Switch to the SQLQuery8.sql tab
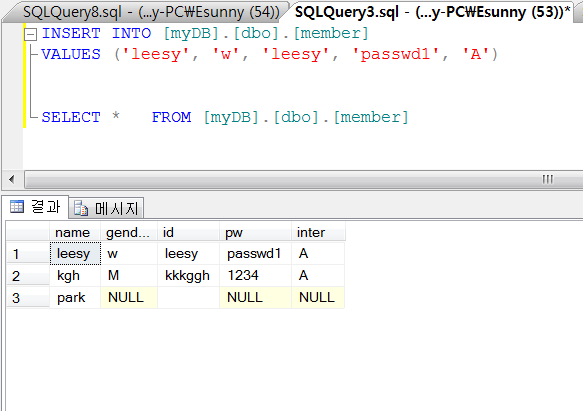The width and height of the screenshot is (583, 411). (151, 12)
